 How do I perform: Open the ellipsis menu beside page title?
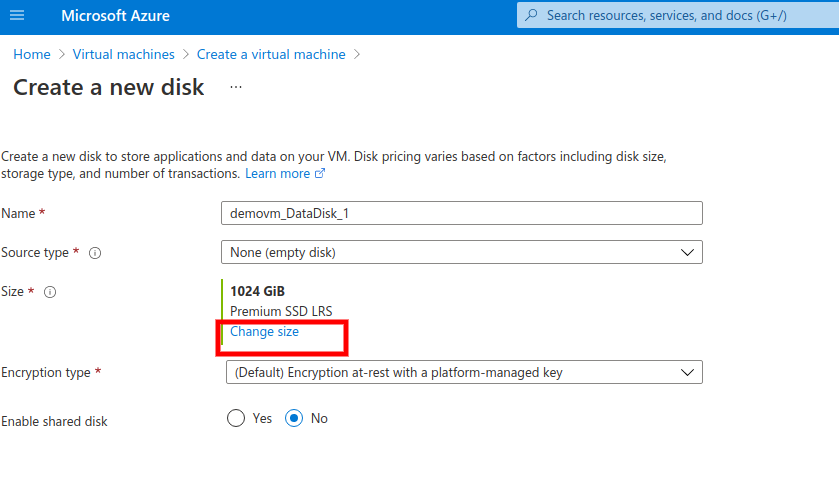tap(236, 87)
